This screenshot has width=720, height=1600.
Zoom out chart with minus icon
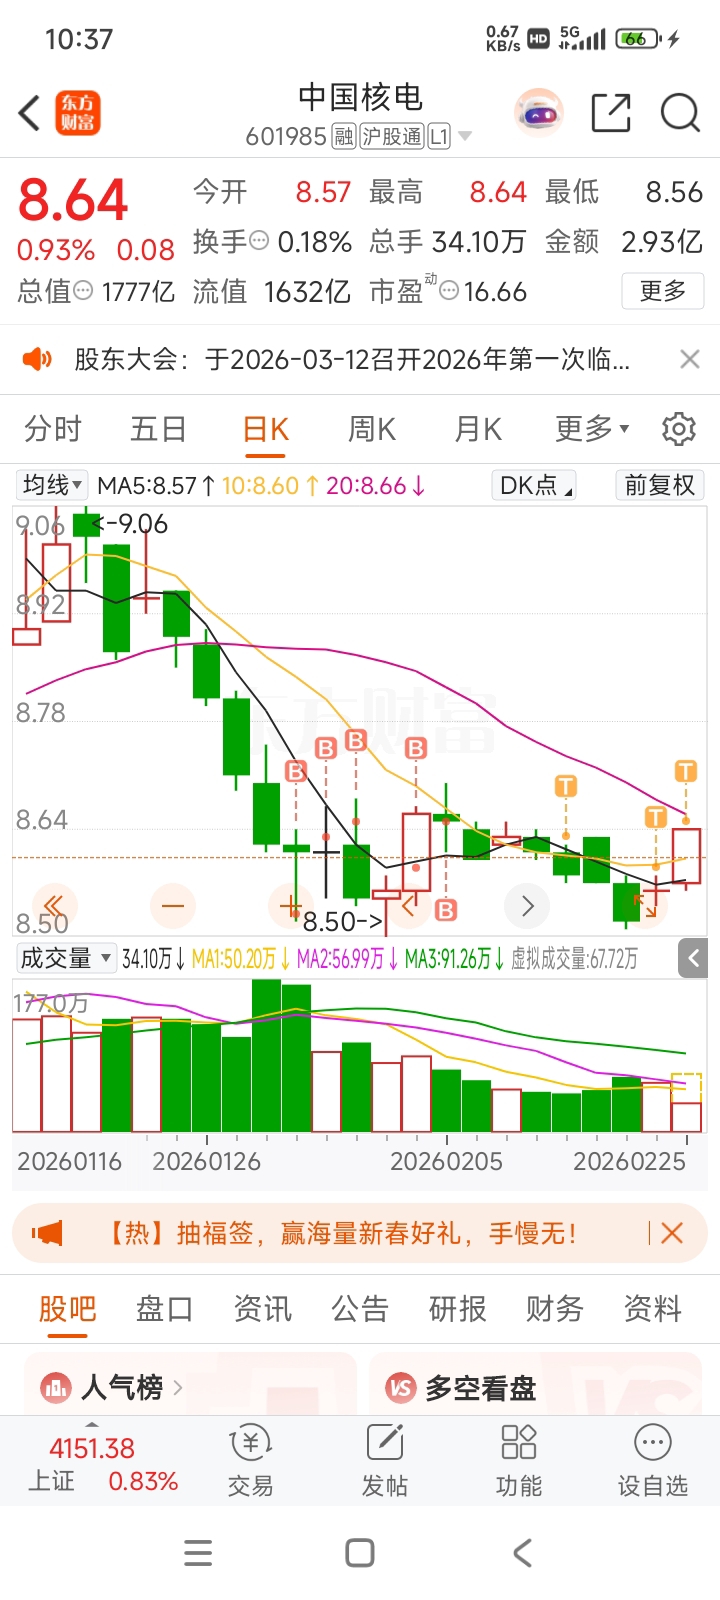click(x=173, y=906)
